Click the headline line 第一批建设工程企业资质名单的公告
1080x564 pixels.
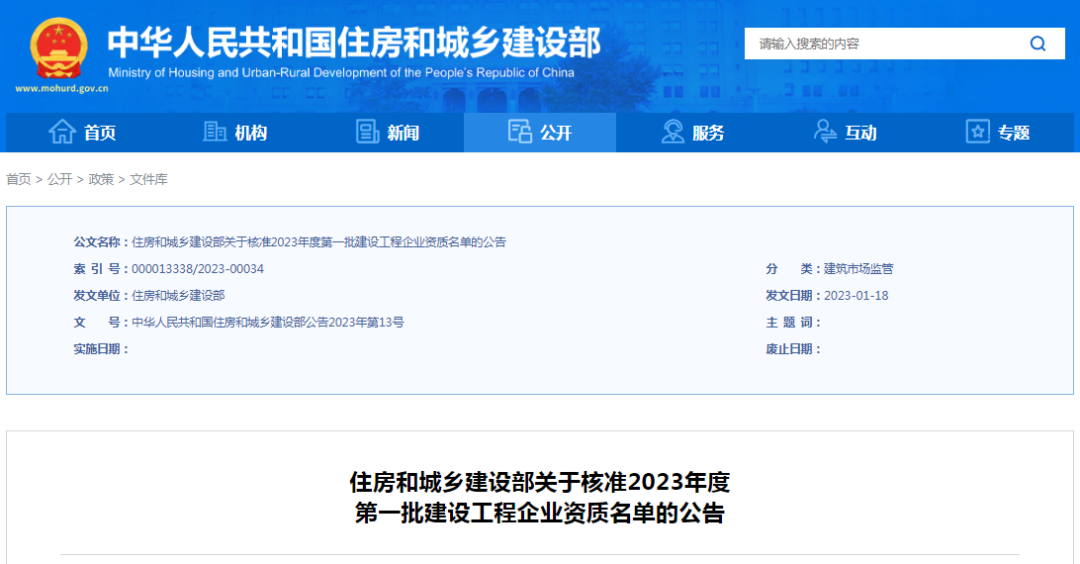540,513
